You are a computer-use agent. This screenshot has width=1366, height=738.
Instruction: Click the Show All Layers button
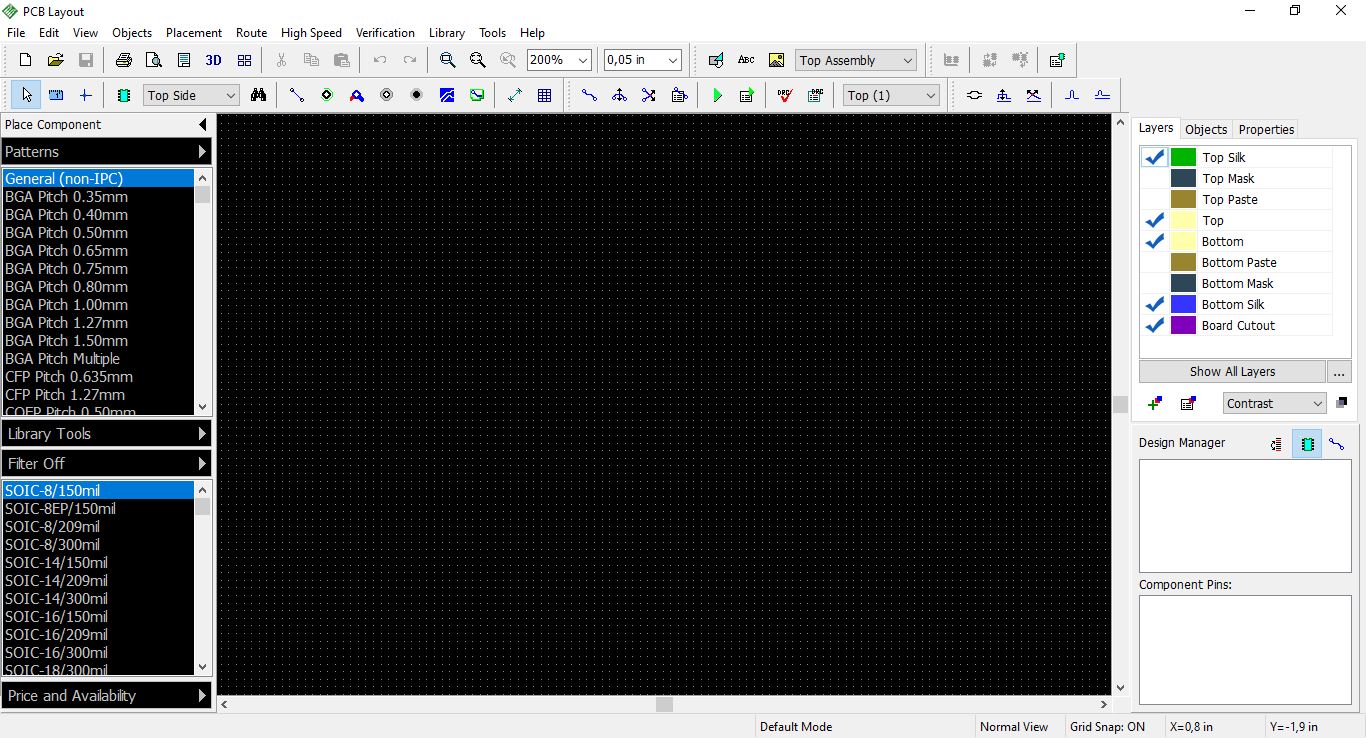(1232, 371)
